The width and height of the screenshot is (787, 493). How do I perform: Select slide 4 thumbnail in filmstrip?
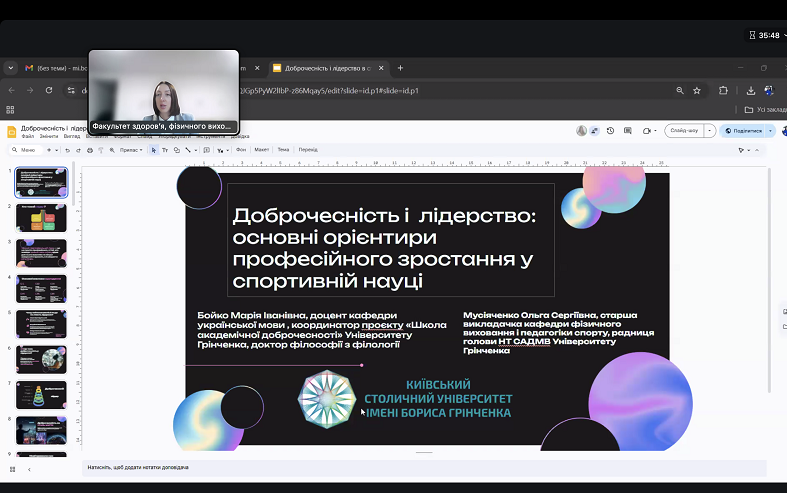coord(41,289)
